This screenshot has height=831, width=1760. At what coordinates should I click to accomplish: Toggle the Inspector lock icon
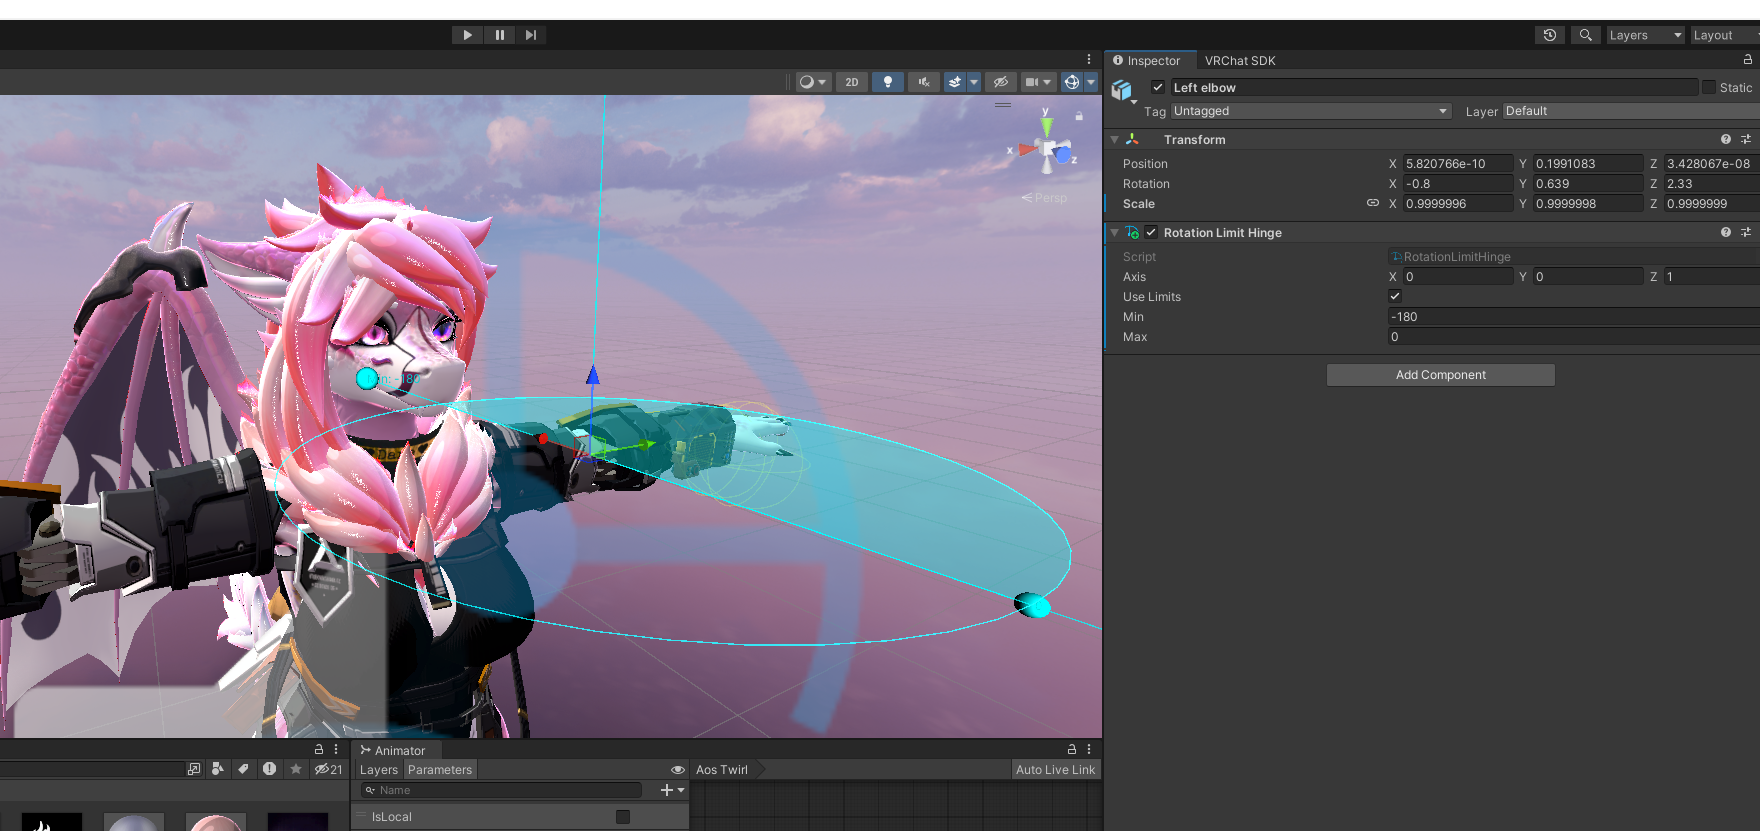click(x=1747, y=60)
